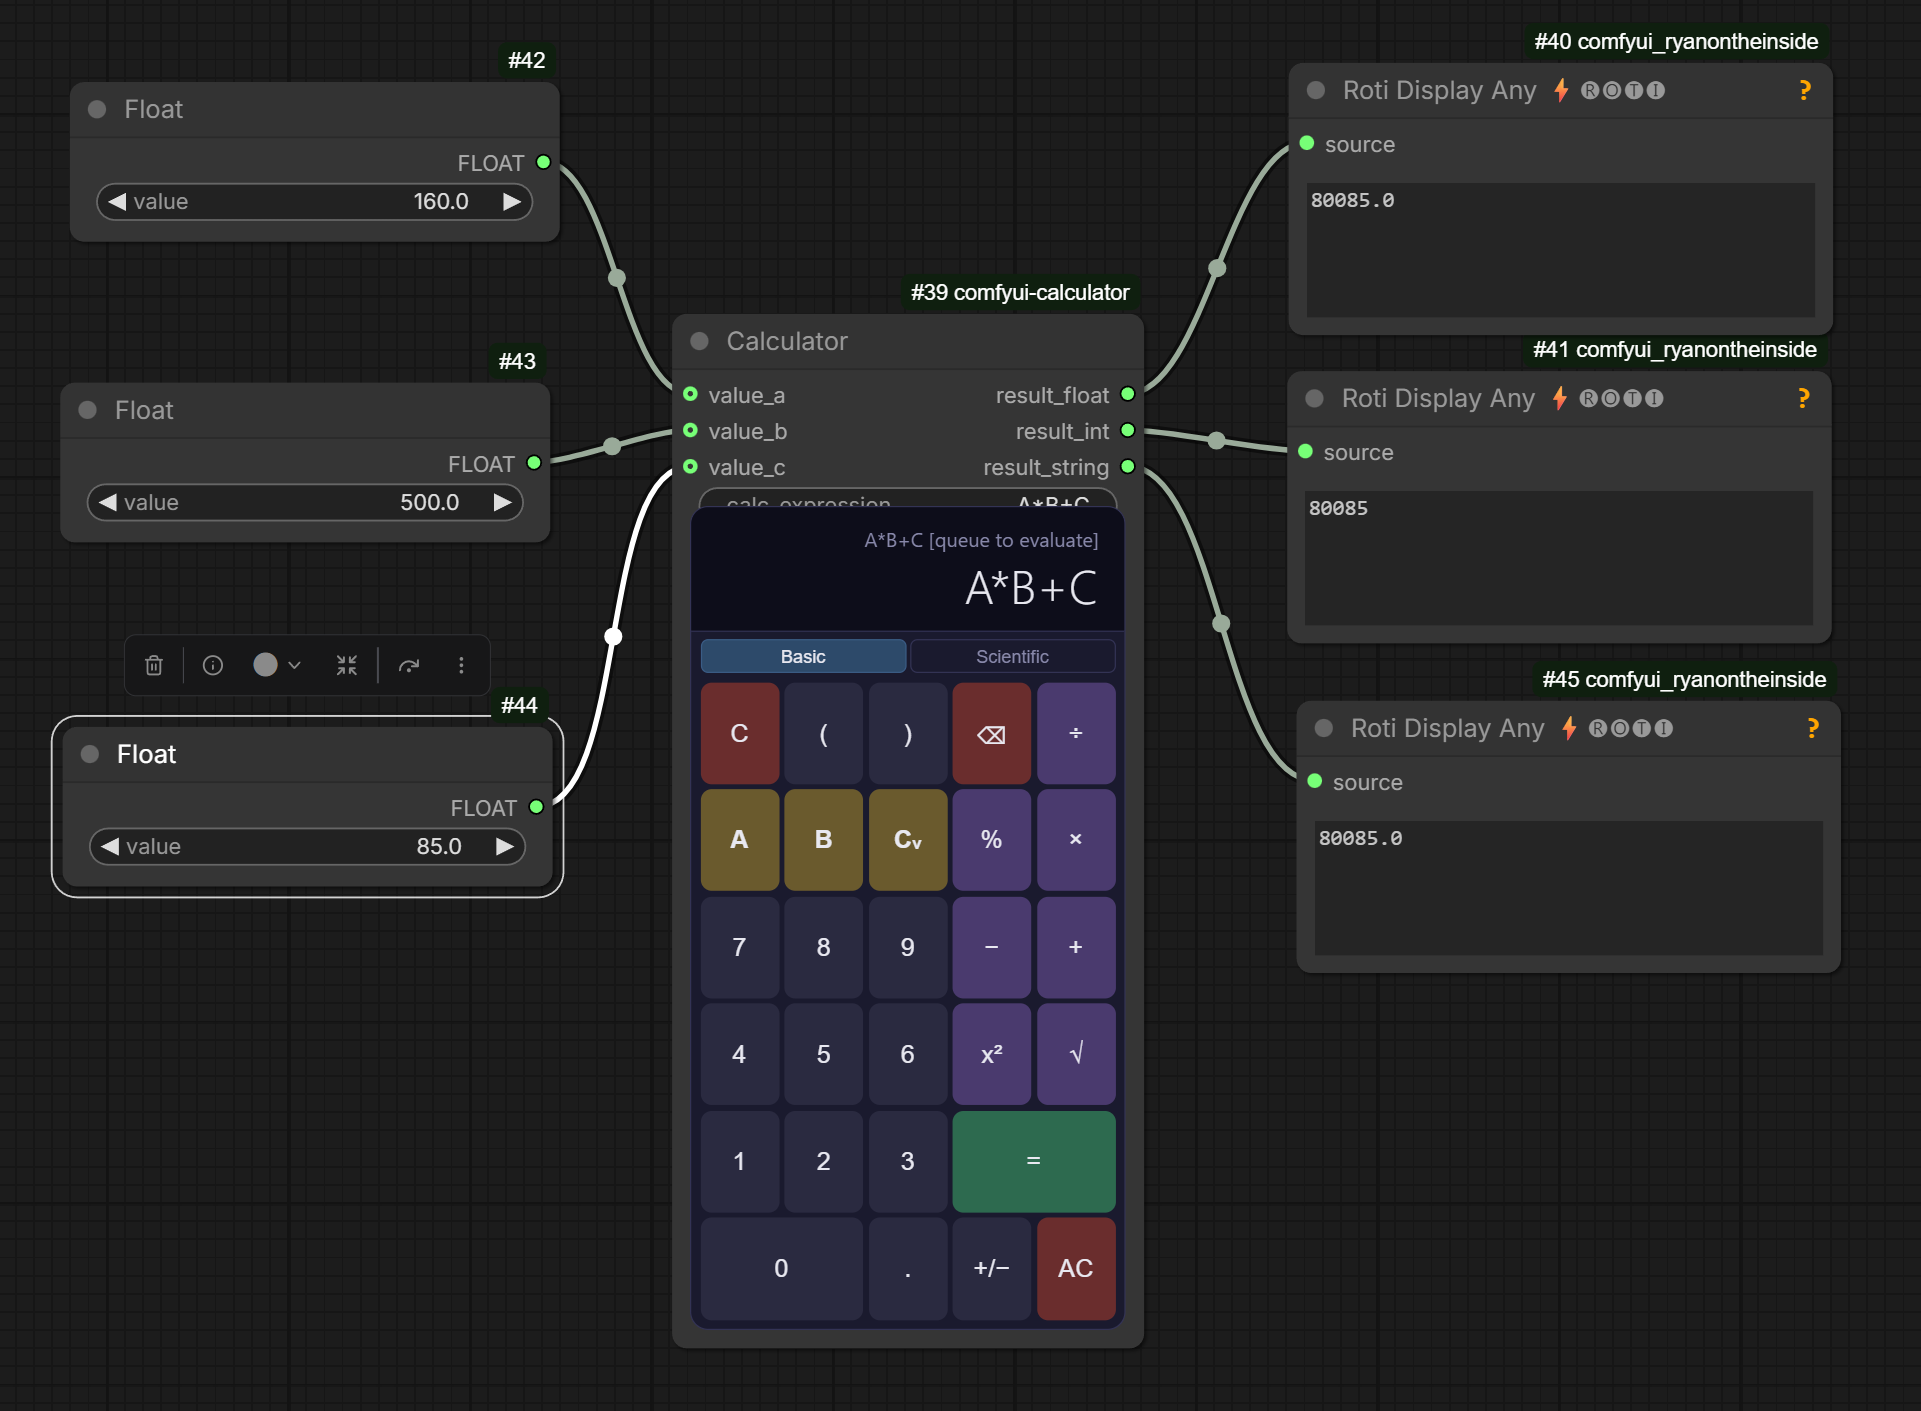Click the value_a input socket

pos(690,394)
